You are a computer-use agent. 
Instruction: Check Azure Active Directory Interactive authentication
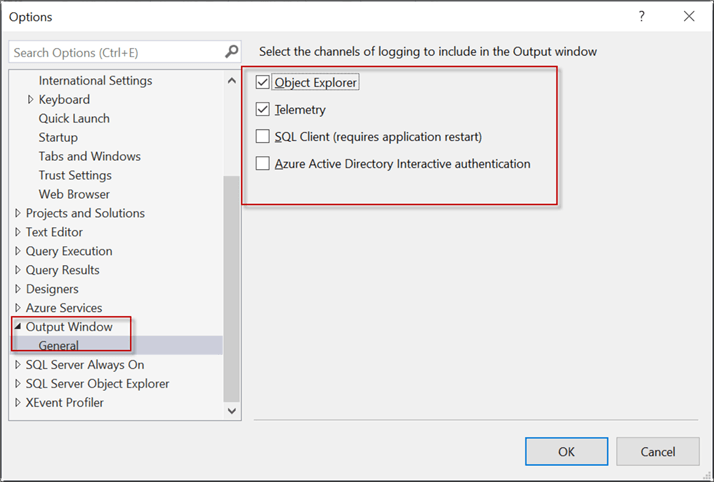263,163
